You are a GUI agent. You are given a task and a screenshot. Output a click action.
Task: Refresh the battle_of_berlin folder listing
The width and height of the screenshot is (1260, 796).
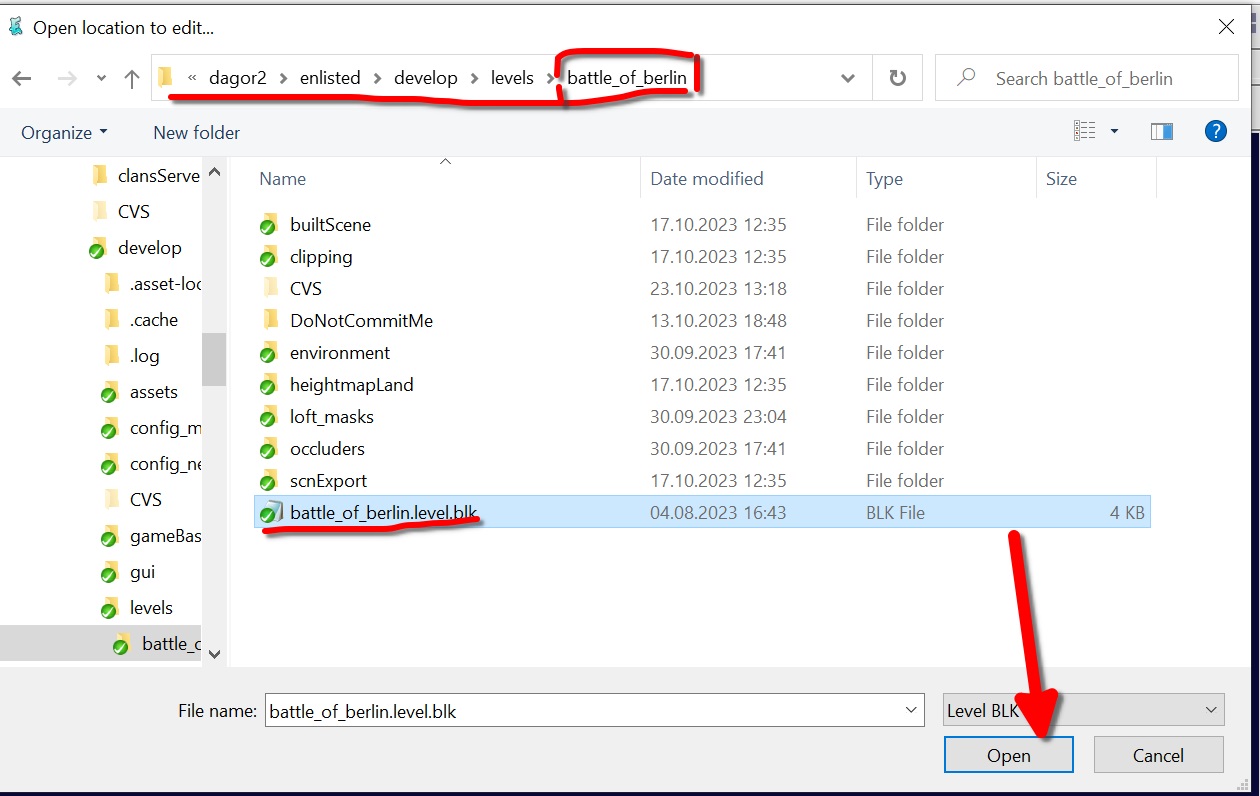pos(897,78)
